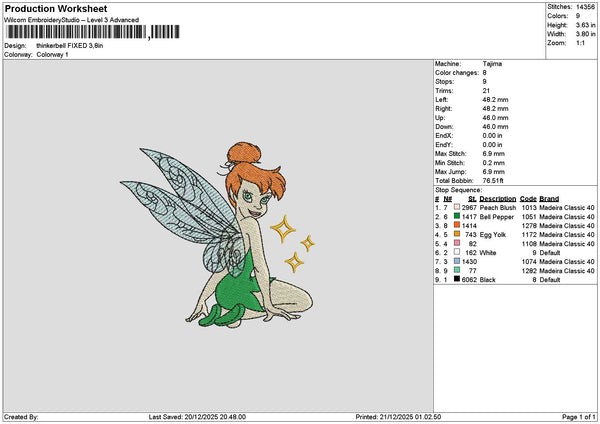The width and height of the screenshot is (600, 424).
Task: Click the 'Last Saved: 20/12/2025 20.48.00' text
Action: coord(197,417)
